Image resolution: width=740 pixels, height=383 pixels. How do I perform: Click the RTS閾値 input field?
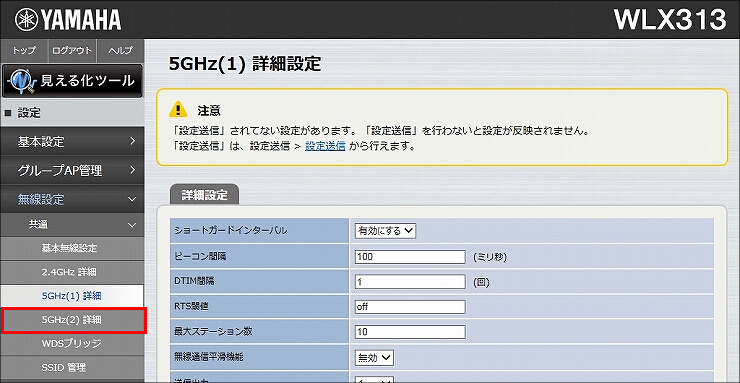(410, 307)
